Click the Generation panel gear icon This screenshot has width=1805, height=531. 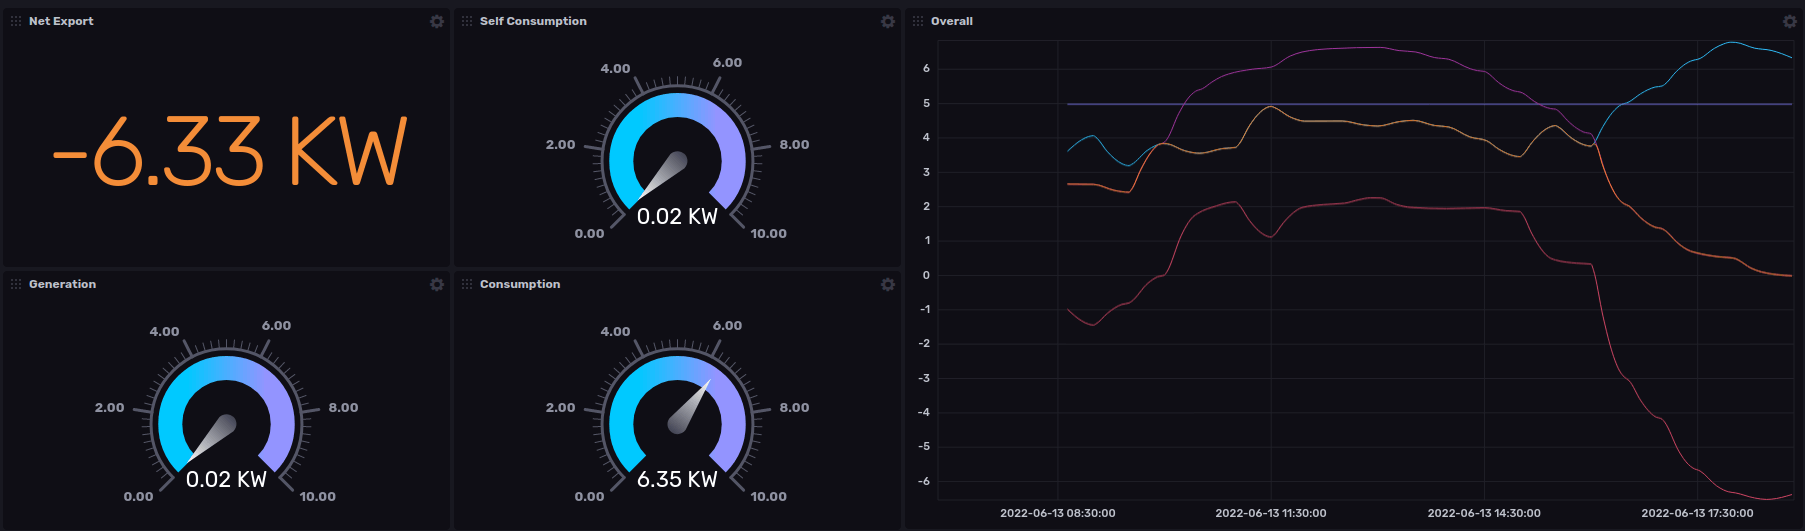(437, 284)
